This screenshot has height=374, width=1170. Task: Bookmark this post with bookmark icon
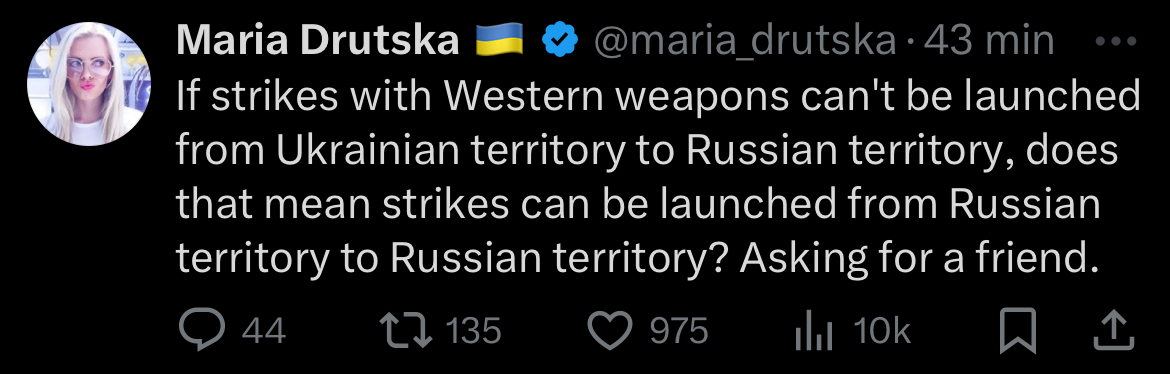[1019, 330]
